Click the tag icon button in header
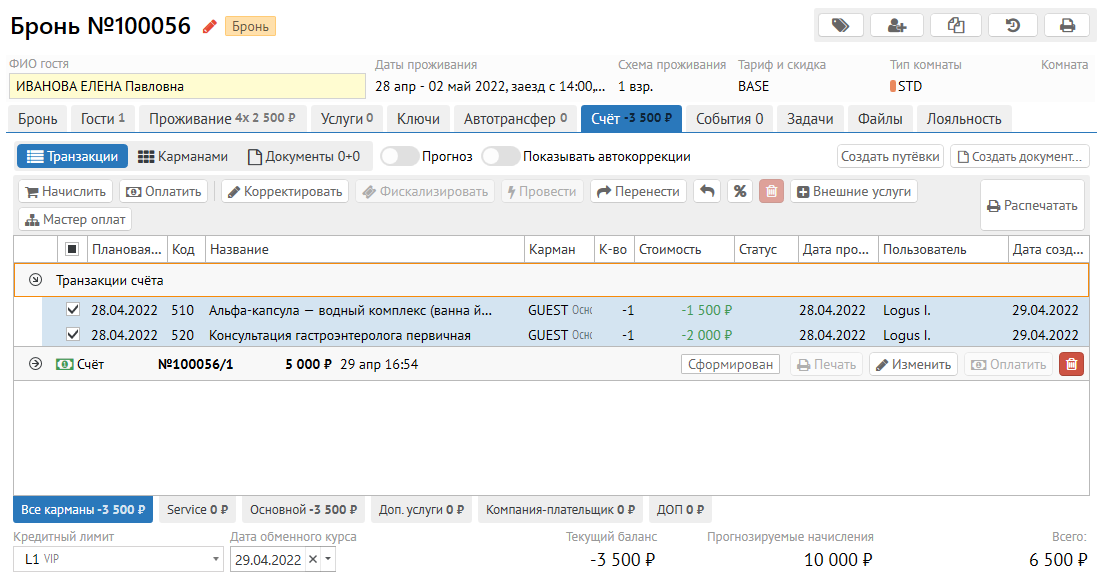The width and height of the screenshot is (1104, 584). coord(841,26)
